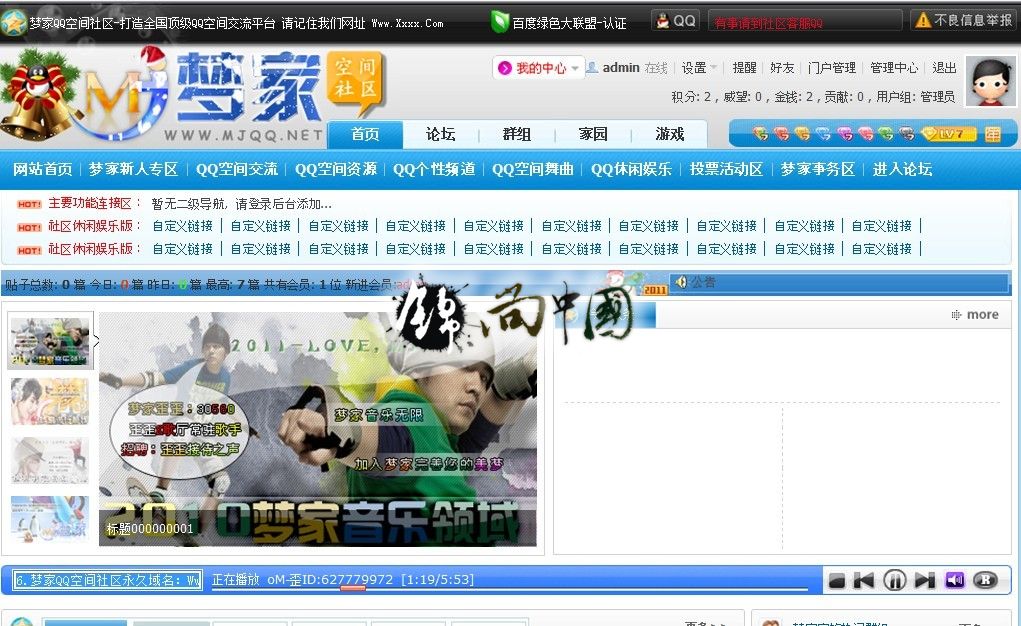Open 梦家新人专区 navigation item
Image resolution: width=1021 pixels, height=626 pixels.
pyautogui.click(x=133, y=169)
